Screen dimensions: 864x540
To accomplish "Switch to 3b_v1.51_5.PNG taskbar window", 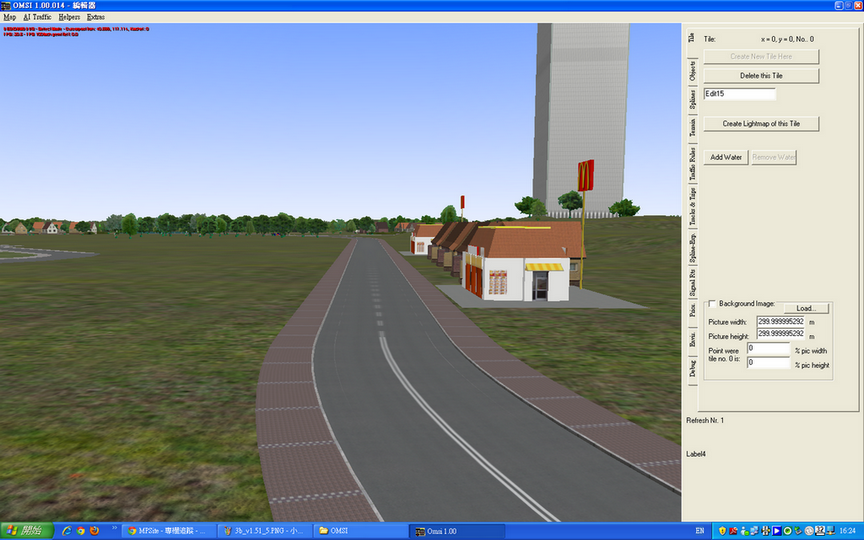I will tap(265, 531).
